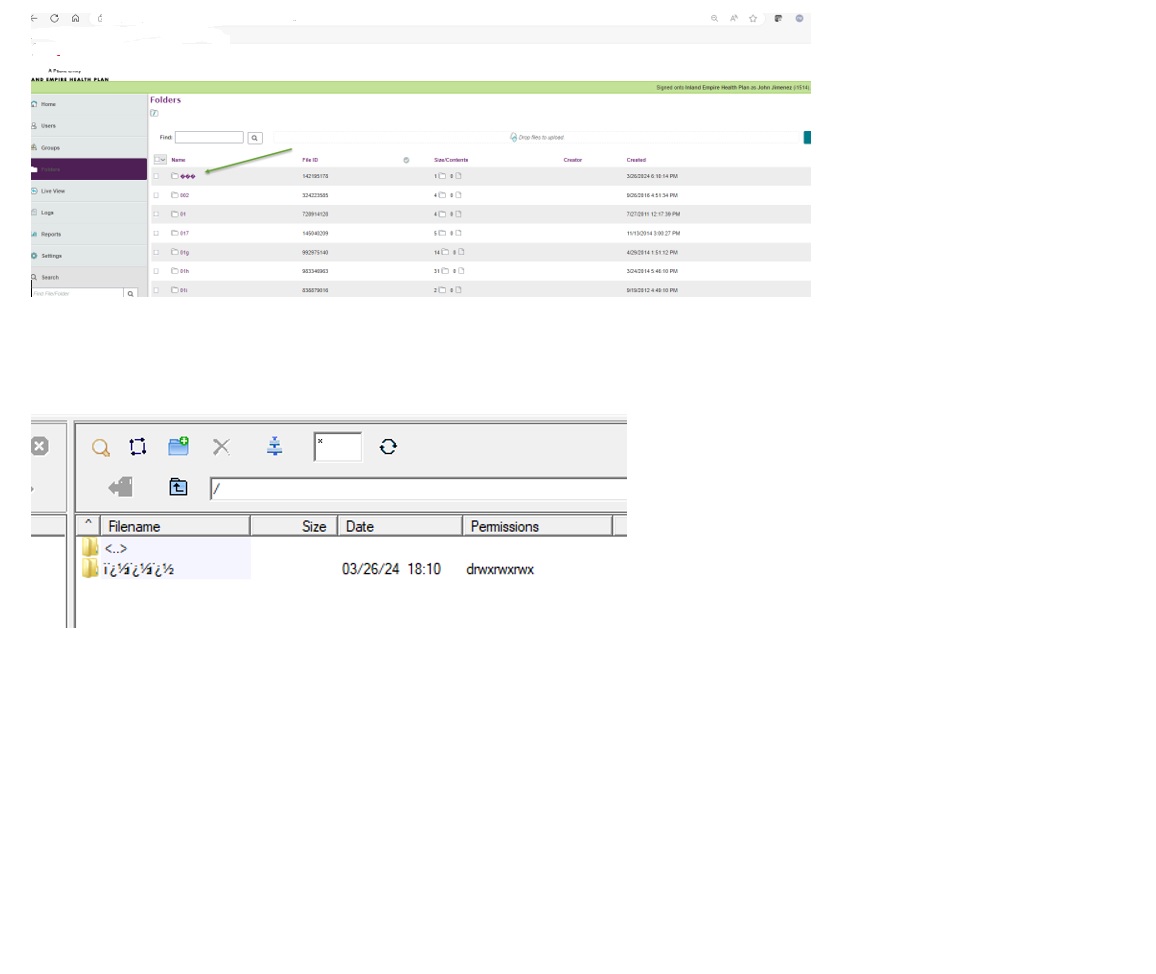Click created date 7/27/2011 12:17:39 PM

coord(653,214)
